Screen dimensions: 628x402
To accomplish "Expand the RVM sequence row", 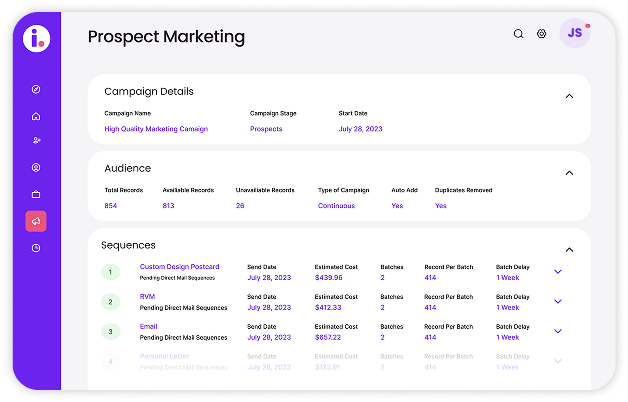I will [x=558, y=302].
